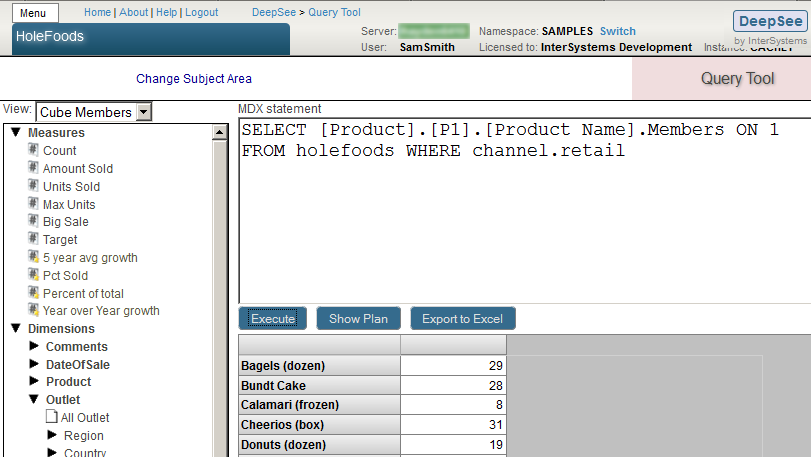Click the Pct Sold calculated measure icon
811x457 pixels.
click(x=33, y=275)
